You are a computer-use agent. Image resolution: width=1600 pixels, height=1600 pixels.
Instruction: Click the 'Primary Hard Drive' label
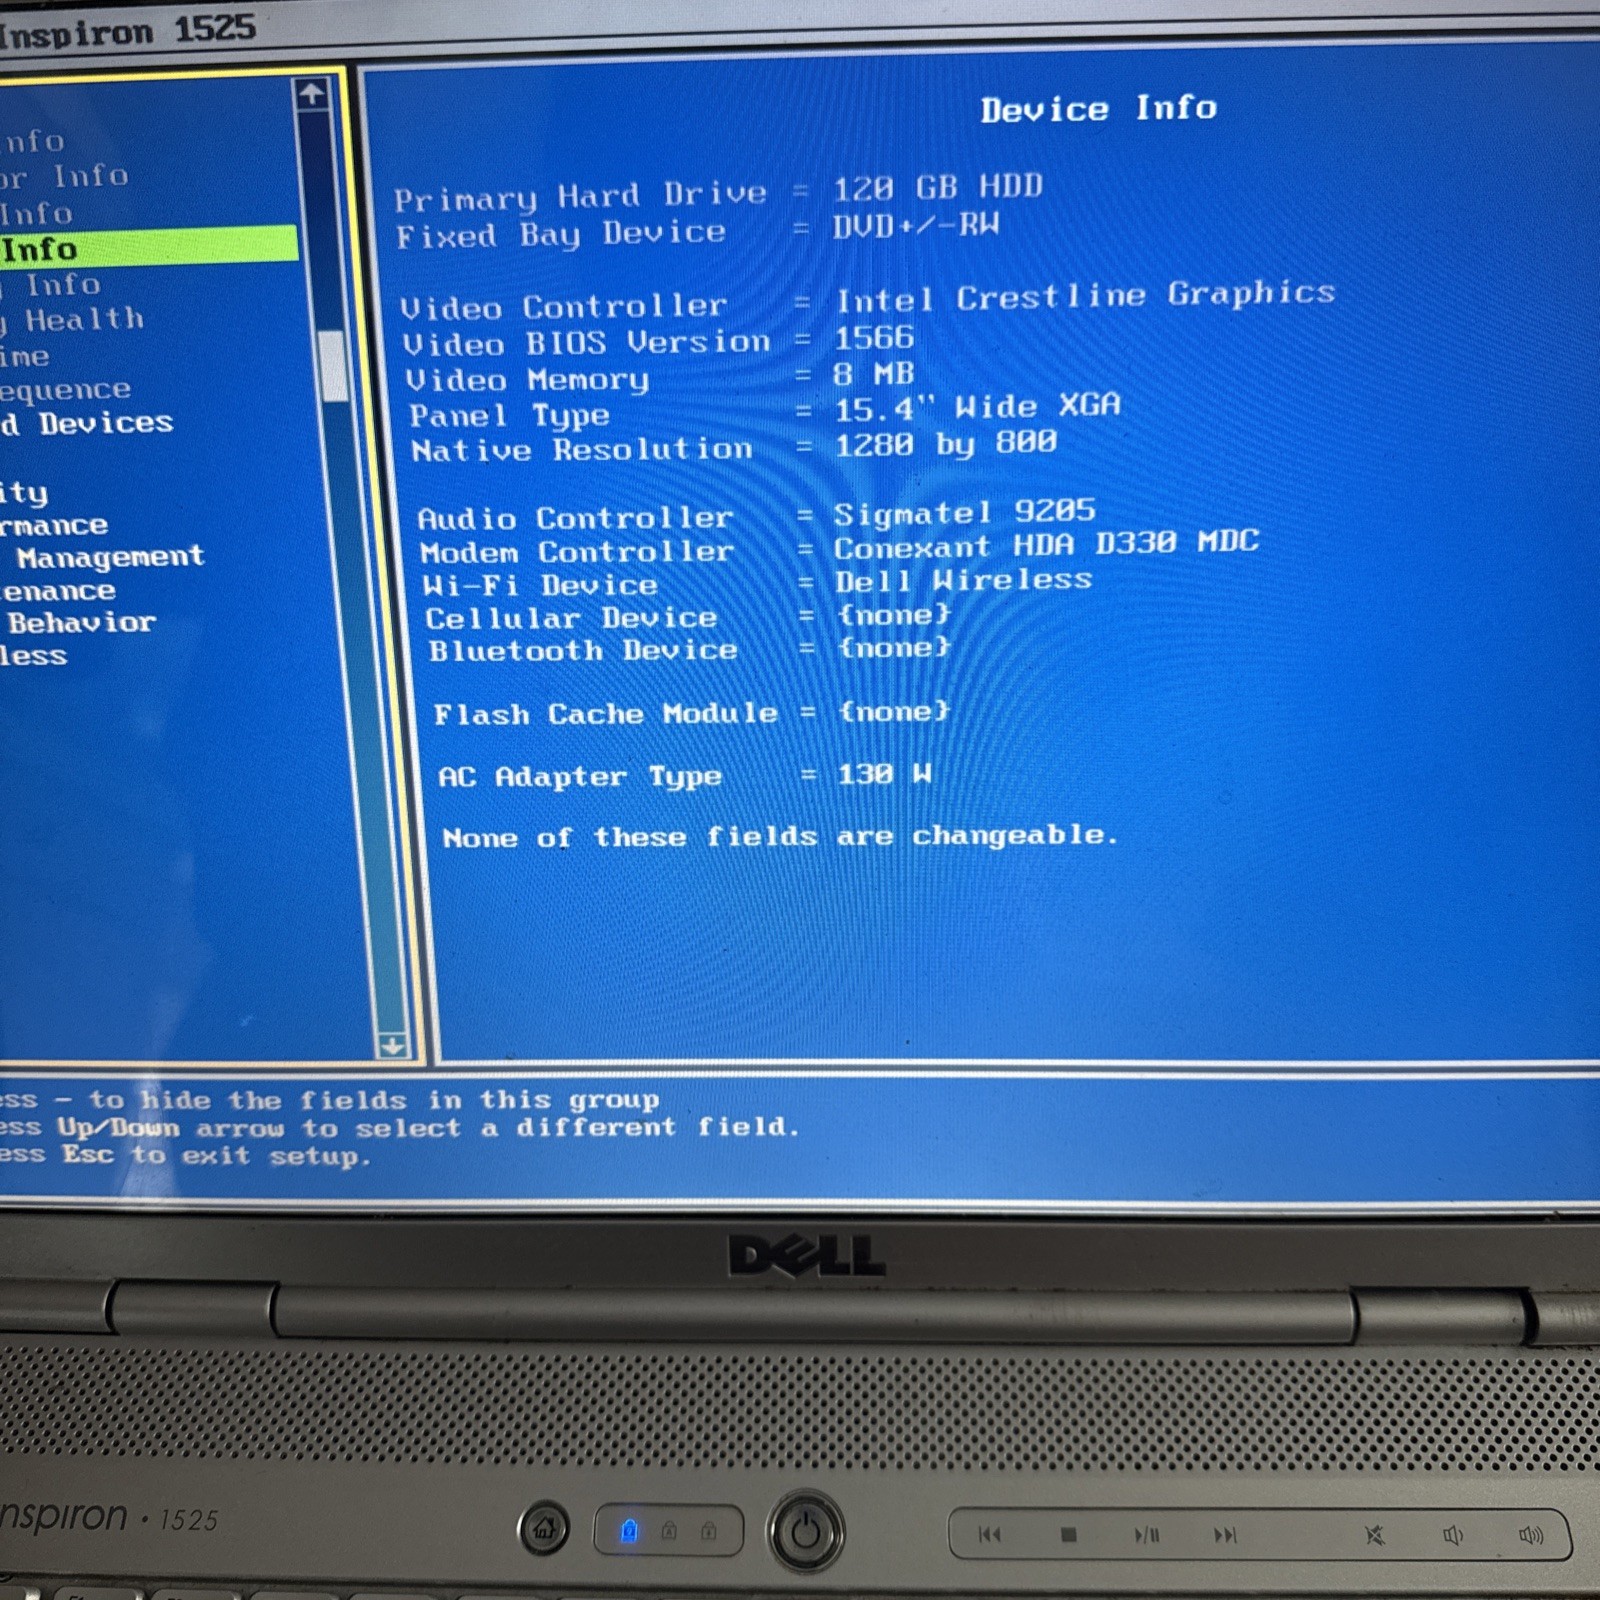[x=580, y=195]
